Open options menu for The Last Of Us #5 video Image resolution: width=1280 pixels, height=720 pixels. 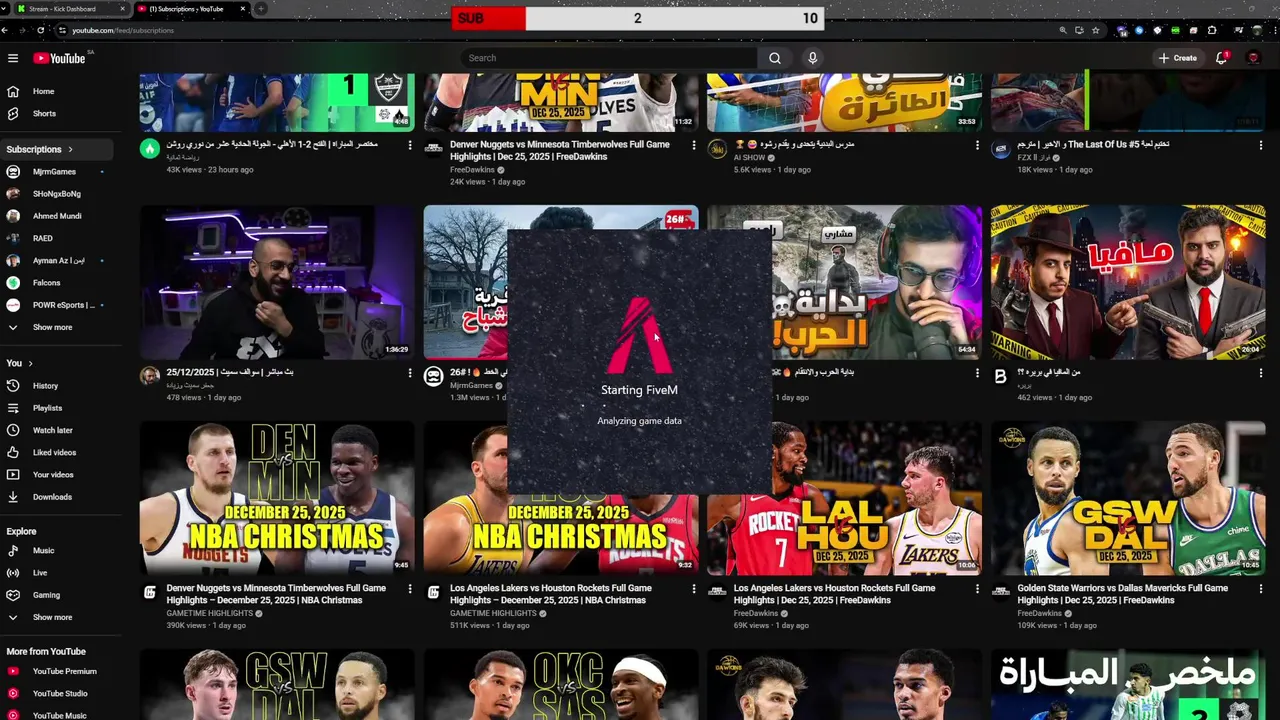click(1261, 145)
